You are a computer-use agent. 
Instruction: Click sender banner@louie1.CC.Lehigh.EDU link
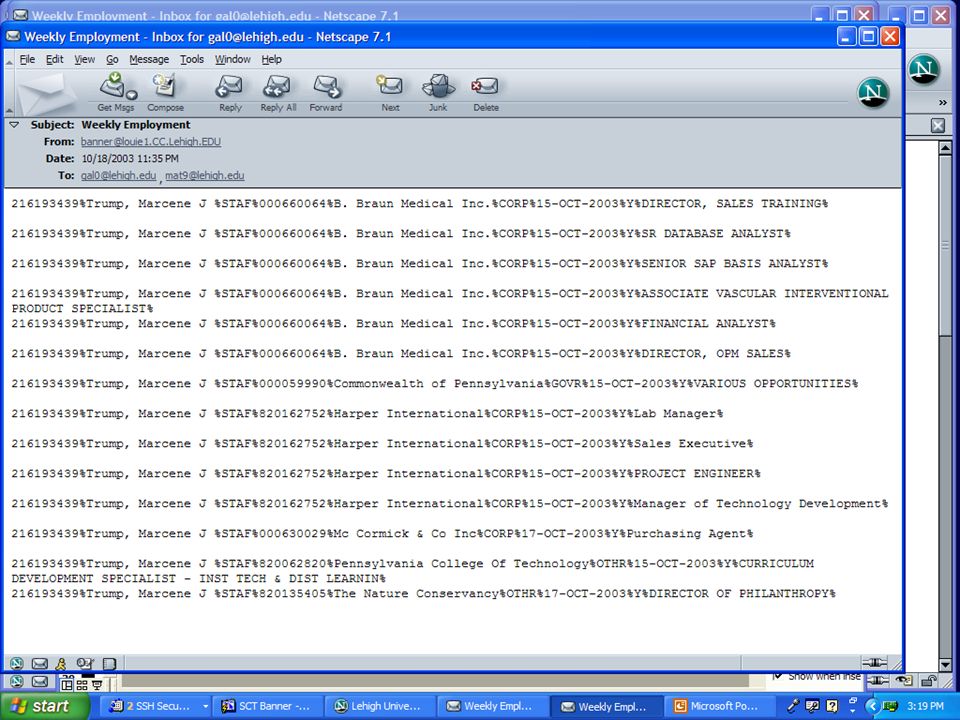151,141
